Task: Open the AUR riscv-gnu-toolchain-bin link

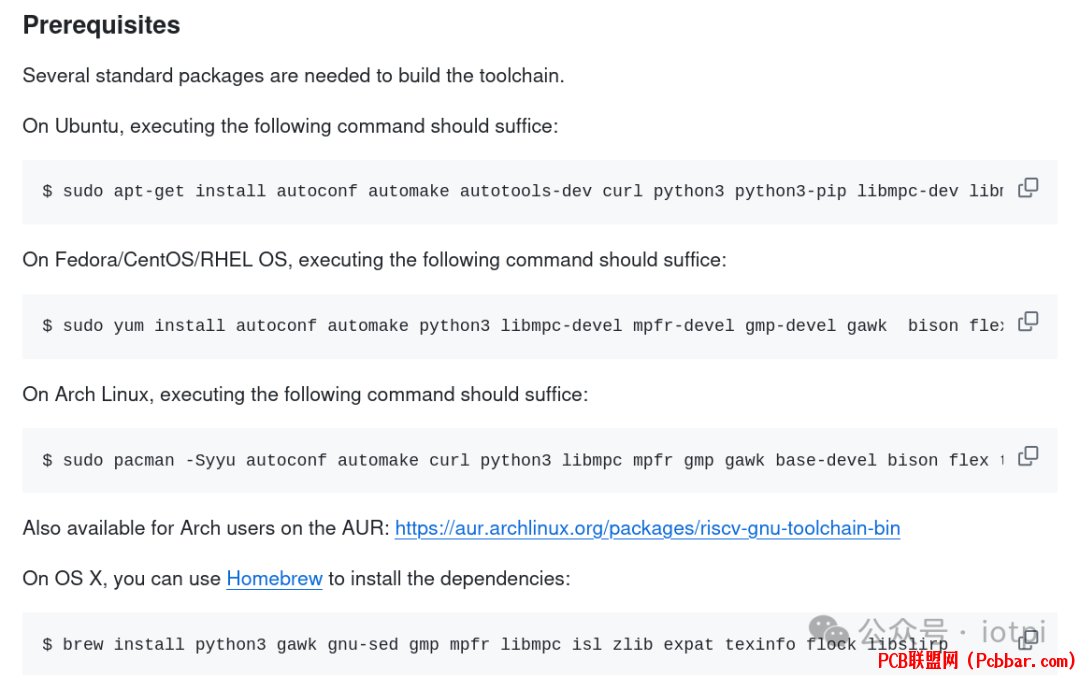Action: 647,528
